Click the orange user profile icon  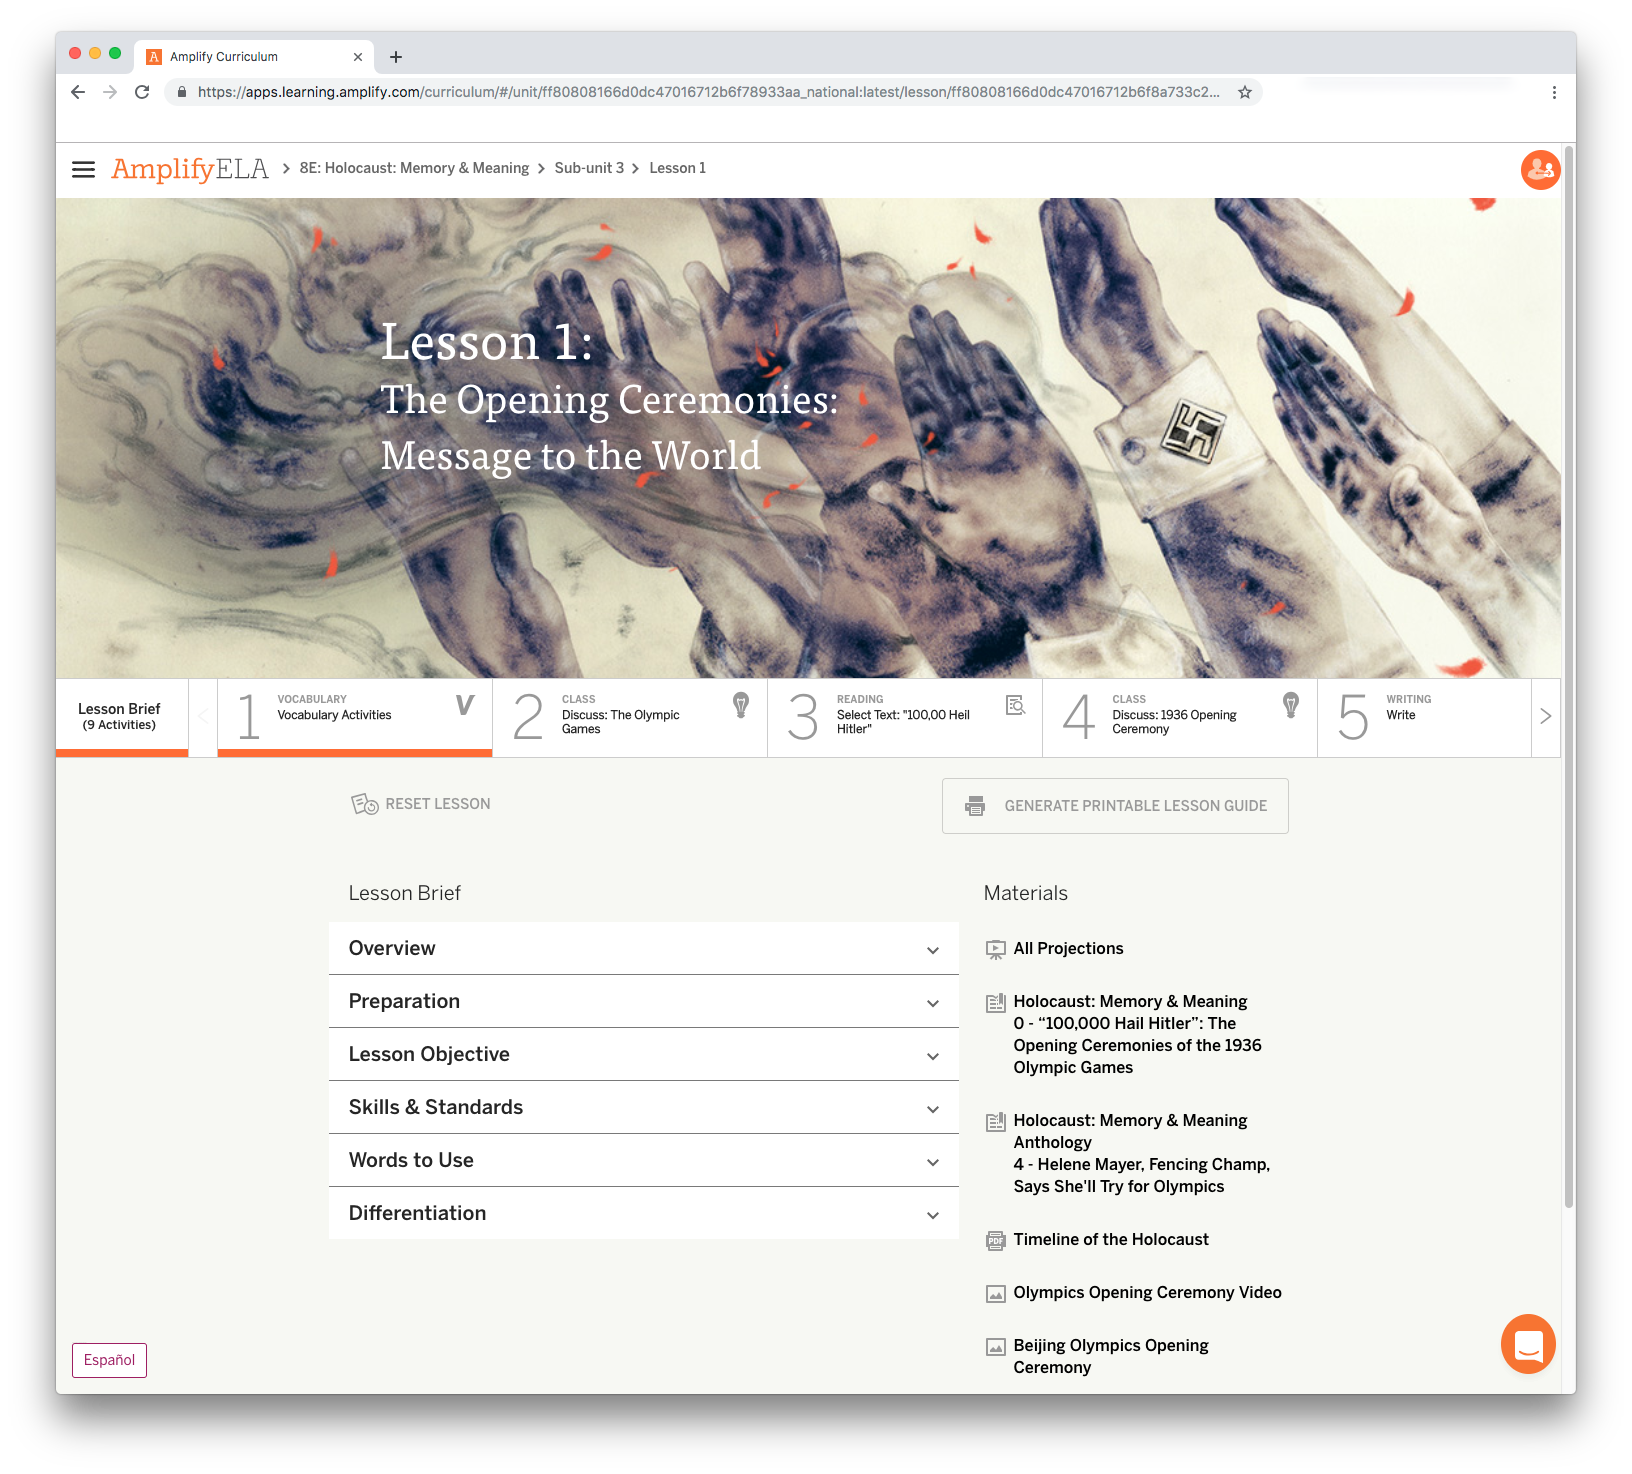(1539, 170)
